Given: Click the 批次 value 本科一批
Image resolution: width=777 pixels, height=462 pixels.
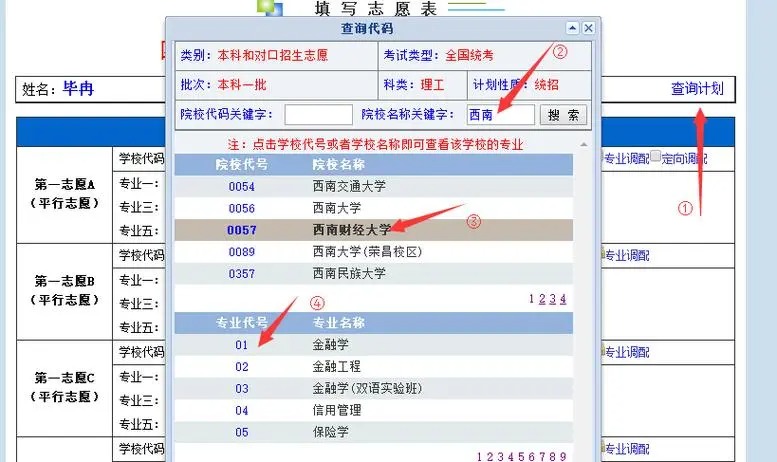Looking at the screenshot, I should (242, 85).
